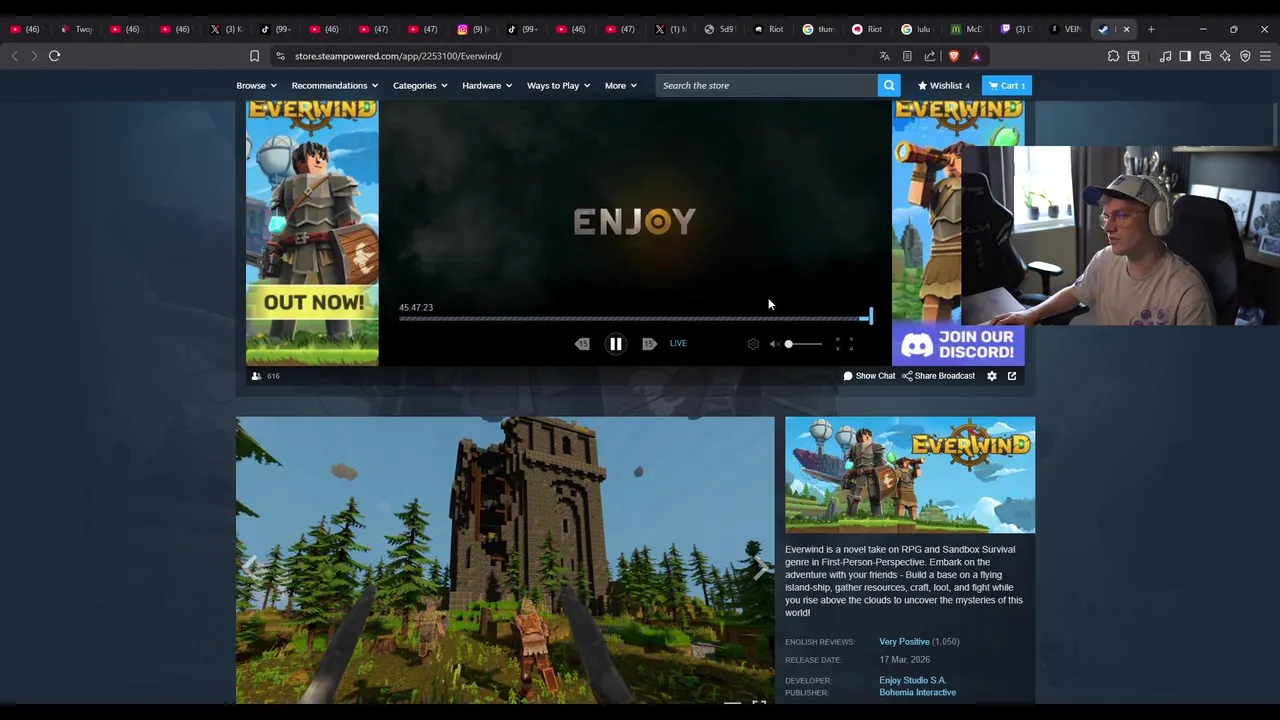Viewport: 1280px width, 720px height.
Task: Open the Cart 1 button
Action: pyautogui.click(x=1007, y=86)
